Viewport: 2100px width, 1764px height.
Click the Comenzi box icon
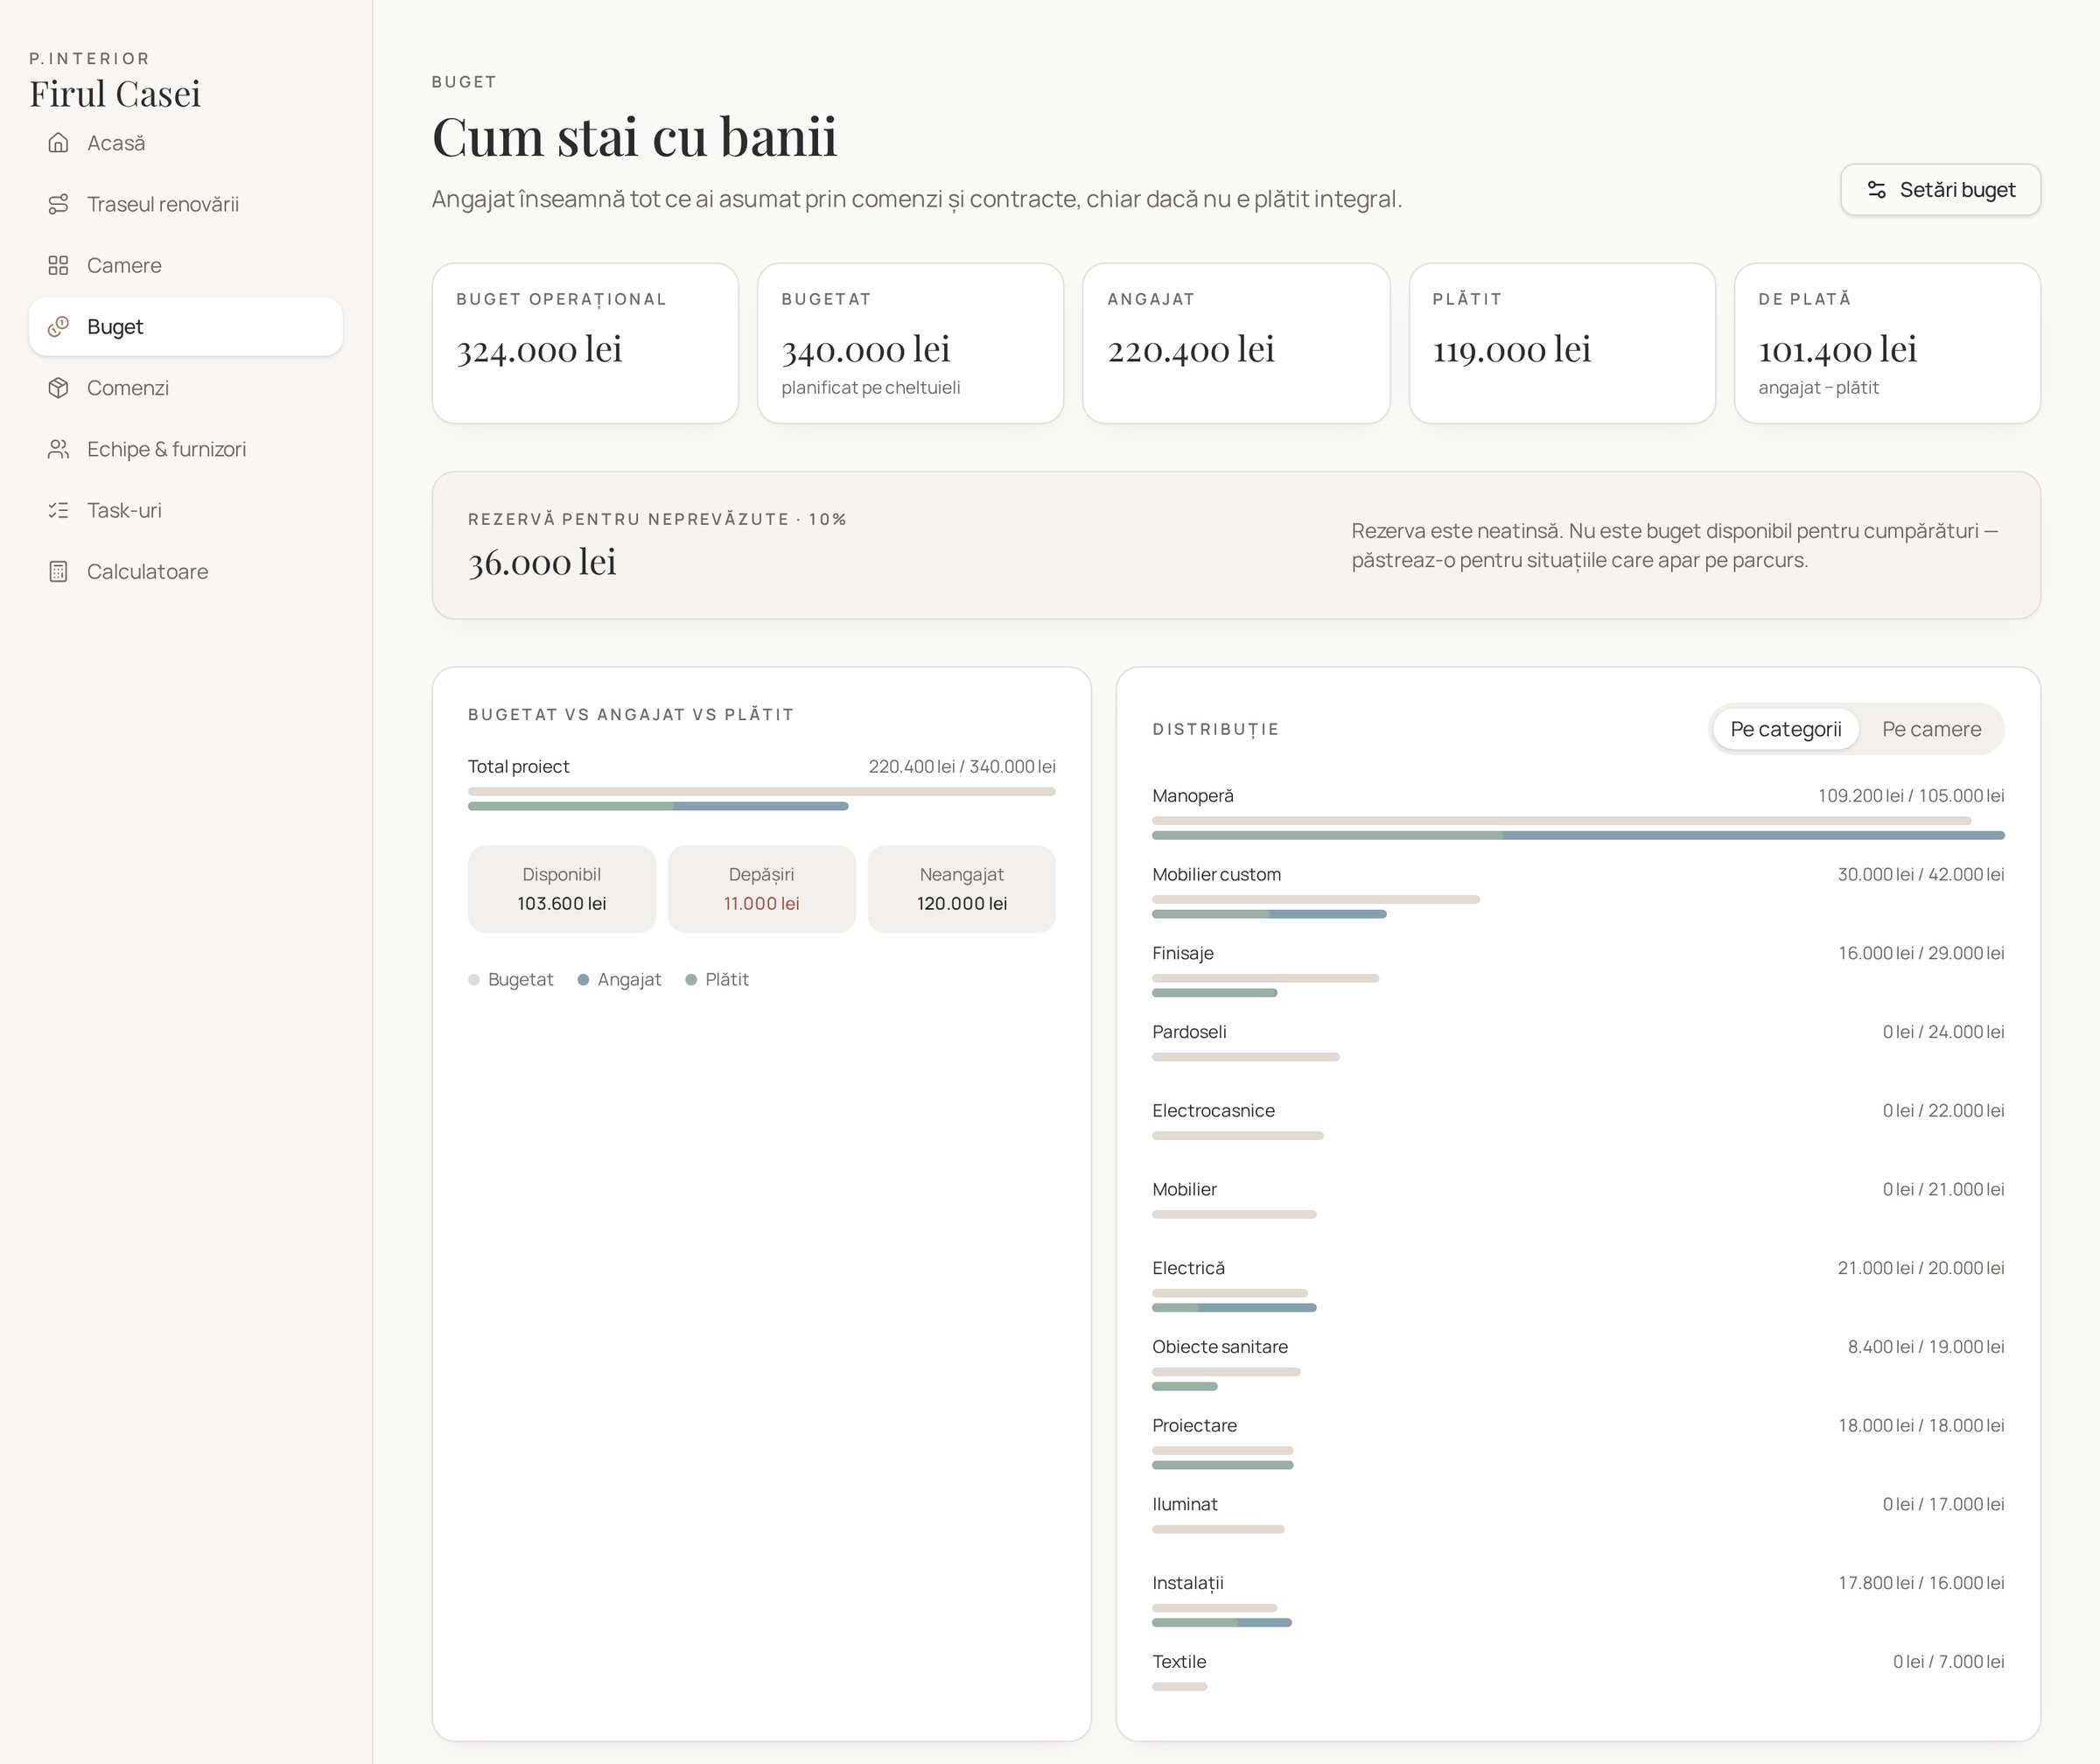click(x=58, y=388)
